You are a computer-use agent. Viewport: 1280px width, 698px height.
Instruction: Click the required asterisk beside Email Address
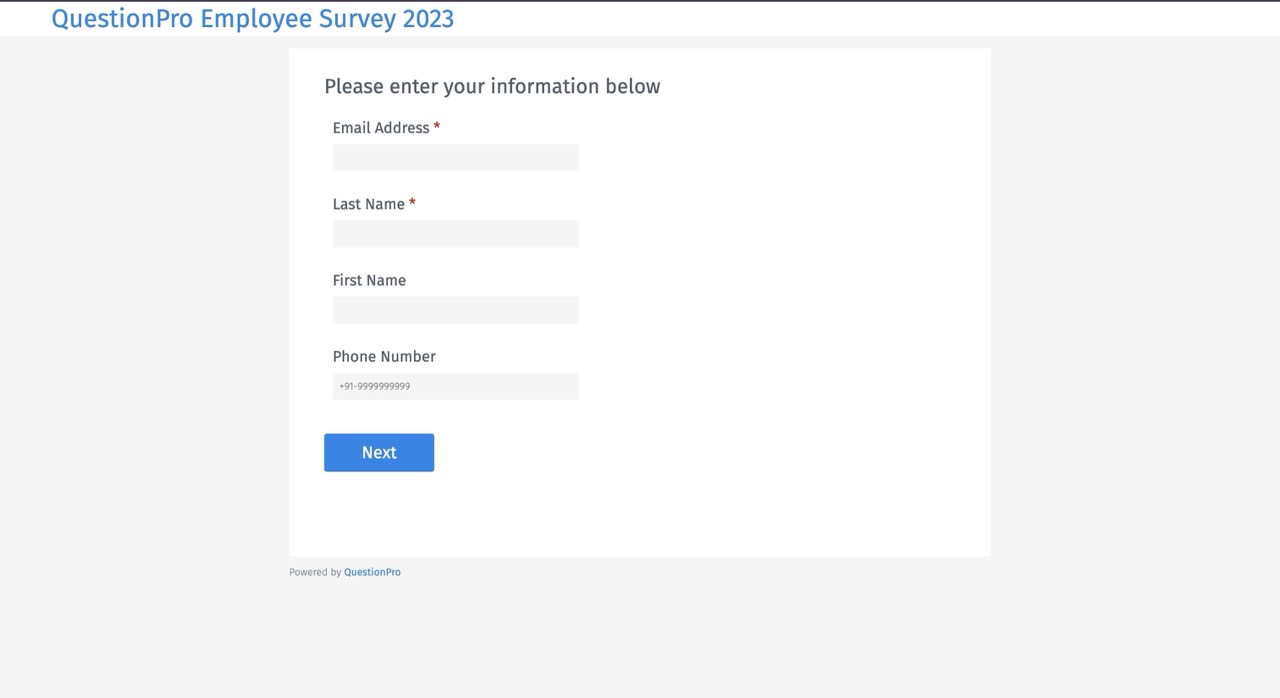pyautogui.click(x=436, y=127)
